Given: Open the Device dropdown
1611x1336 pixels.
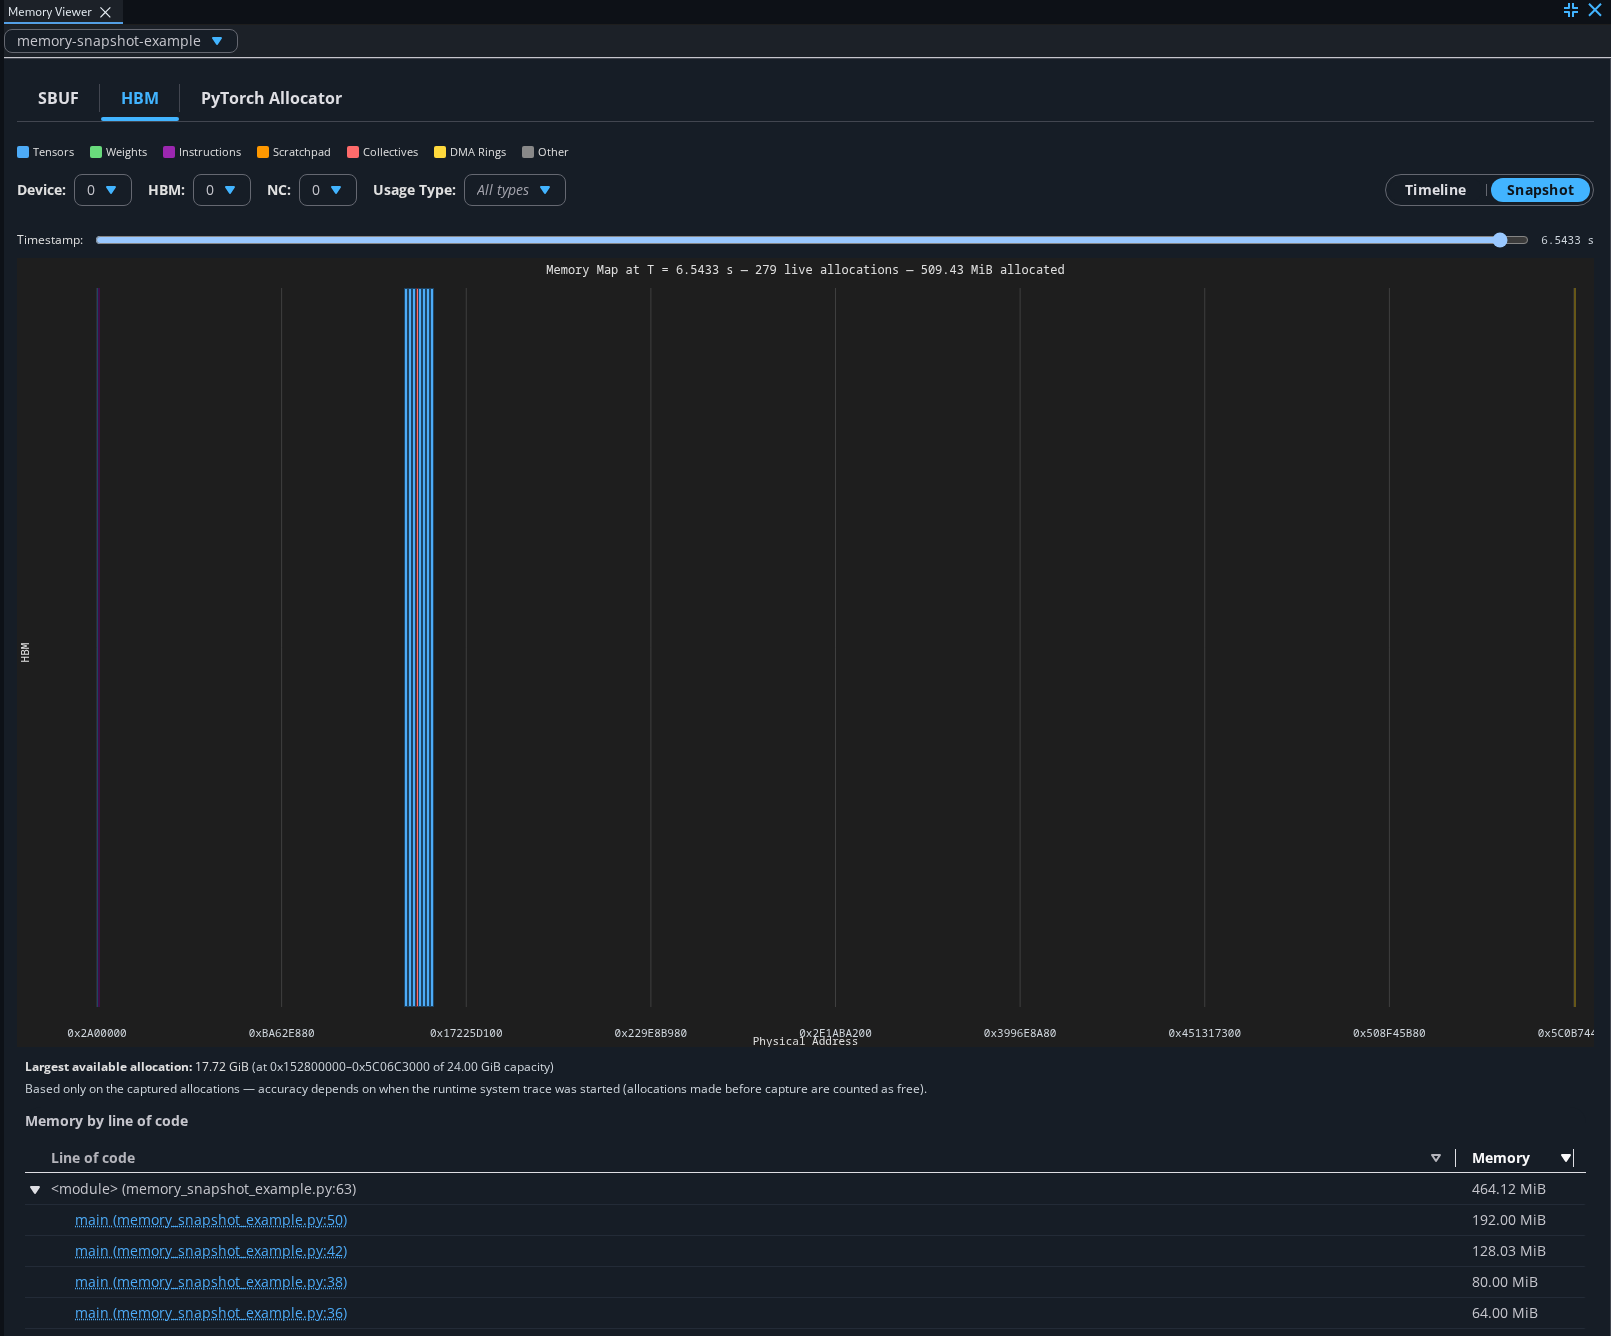Looking at the screenshot, I should 103,190.
